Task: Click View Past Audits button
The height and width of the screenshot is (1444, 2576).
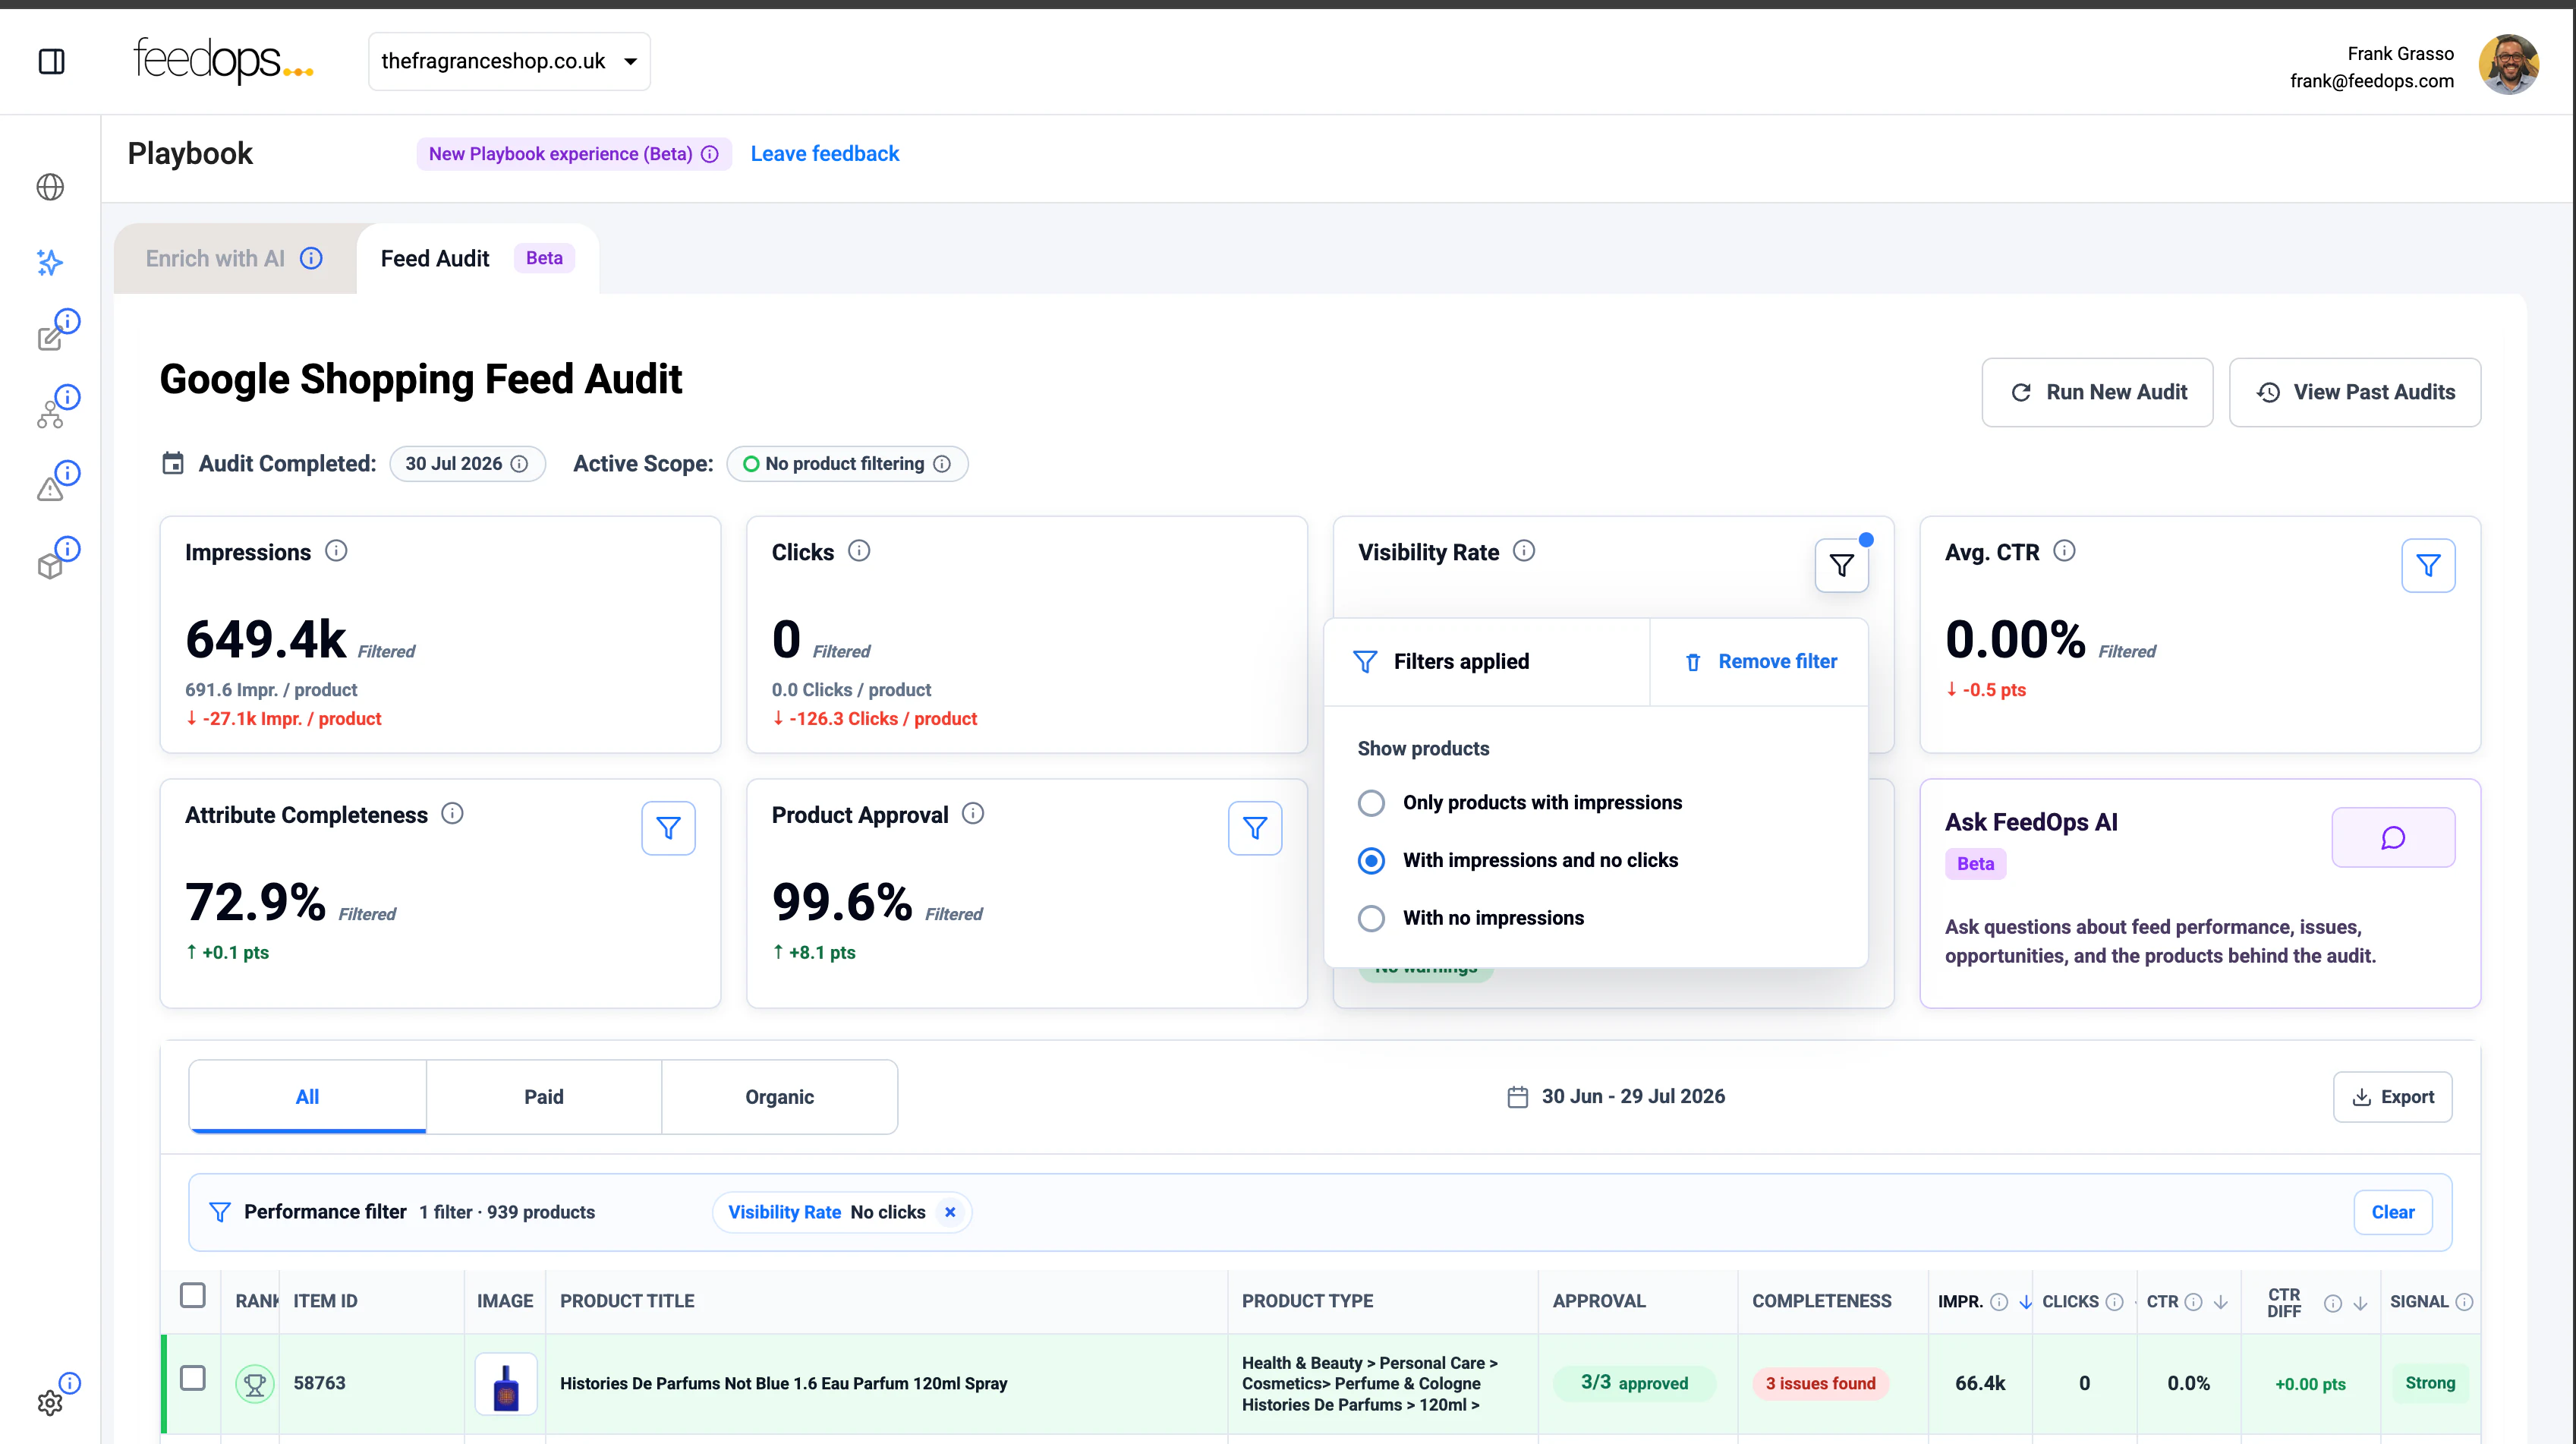Action: [x=2354, y=392]
